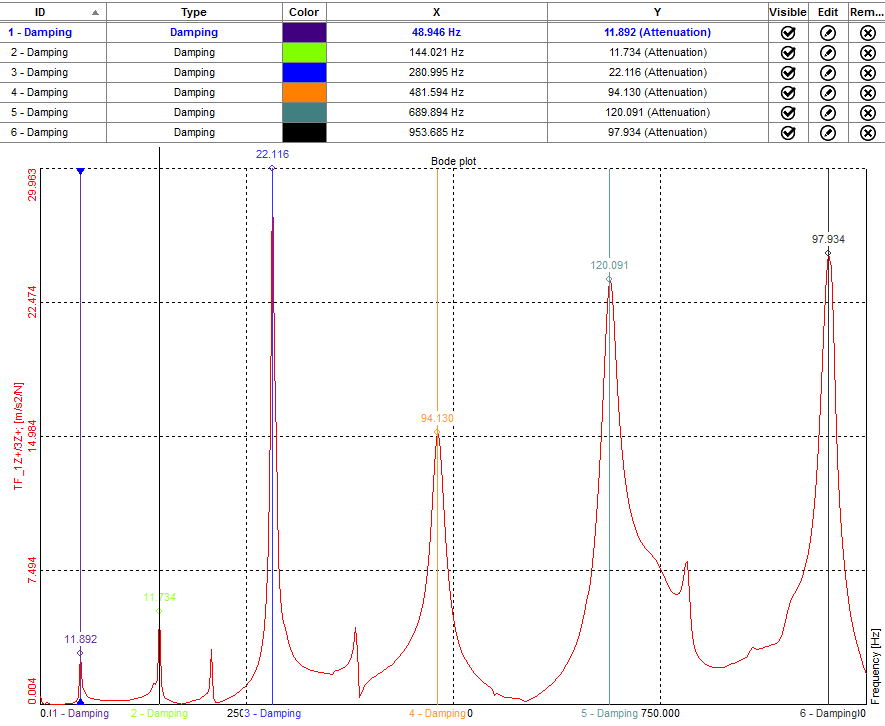Click the green marker diamond labeled 11.734
Viewport: 885px width, 726px height.
159,611
